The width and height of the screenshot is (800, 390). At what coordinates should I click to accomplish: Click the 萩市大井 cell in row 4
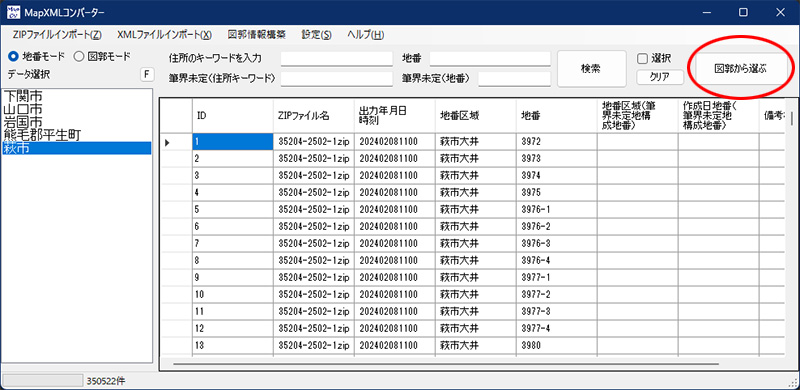pyautogui.click(x=476, y=192)
